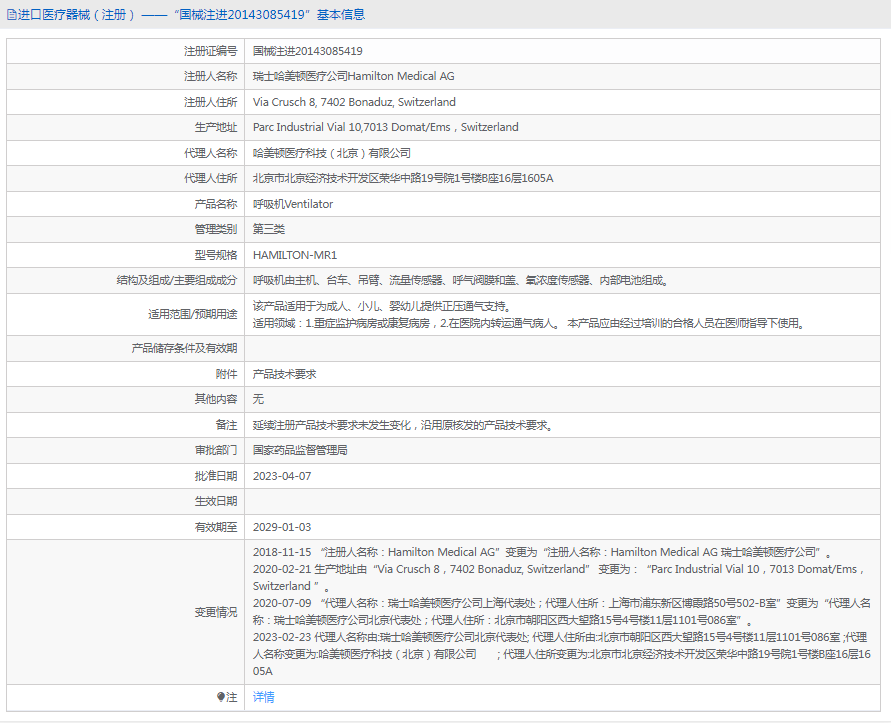The image size is (891, 723).
Task: Click the 其他内容 row label
Action: [x=216, y=399]
